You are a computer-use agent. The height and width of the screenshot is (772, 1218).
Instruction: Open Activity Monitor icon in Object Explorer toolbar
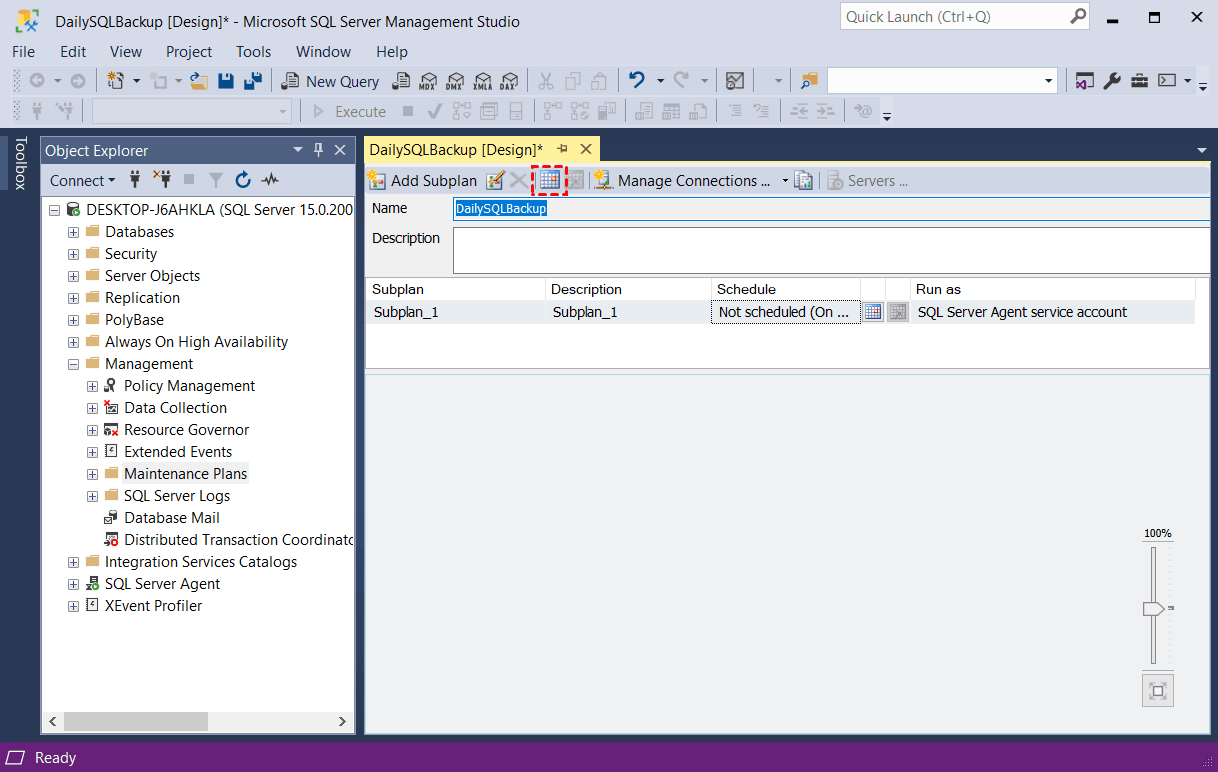(x=270, y=180)
